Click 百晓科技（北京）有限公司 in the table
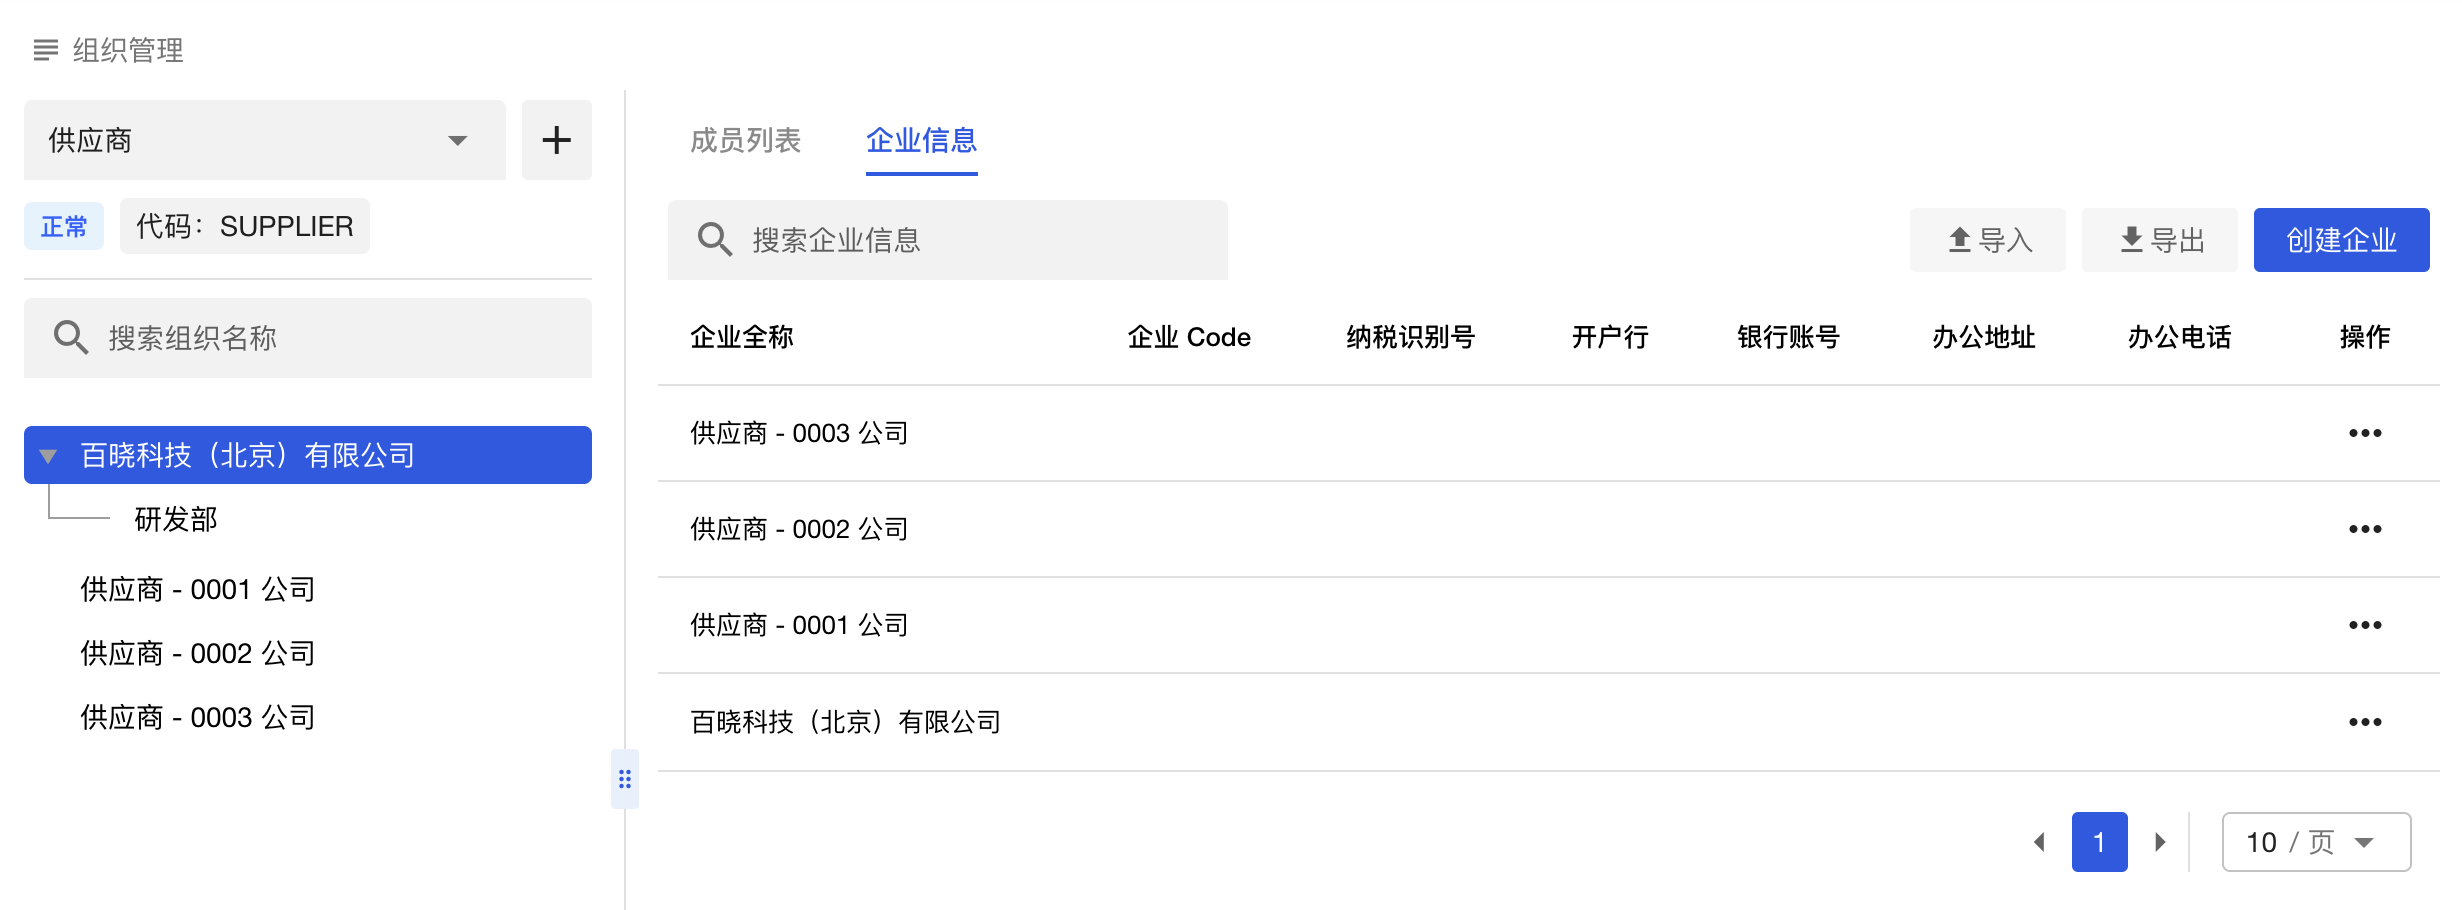 click(845, 722)
